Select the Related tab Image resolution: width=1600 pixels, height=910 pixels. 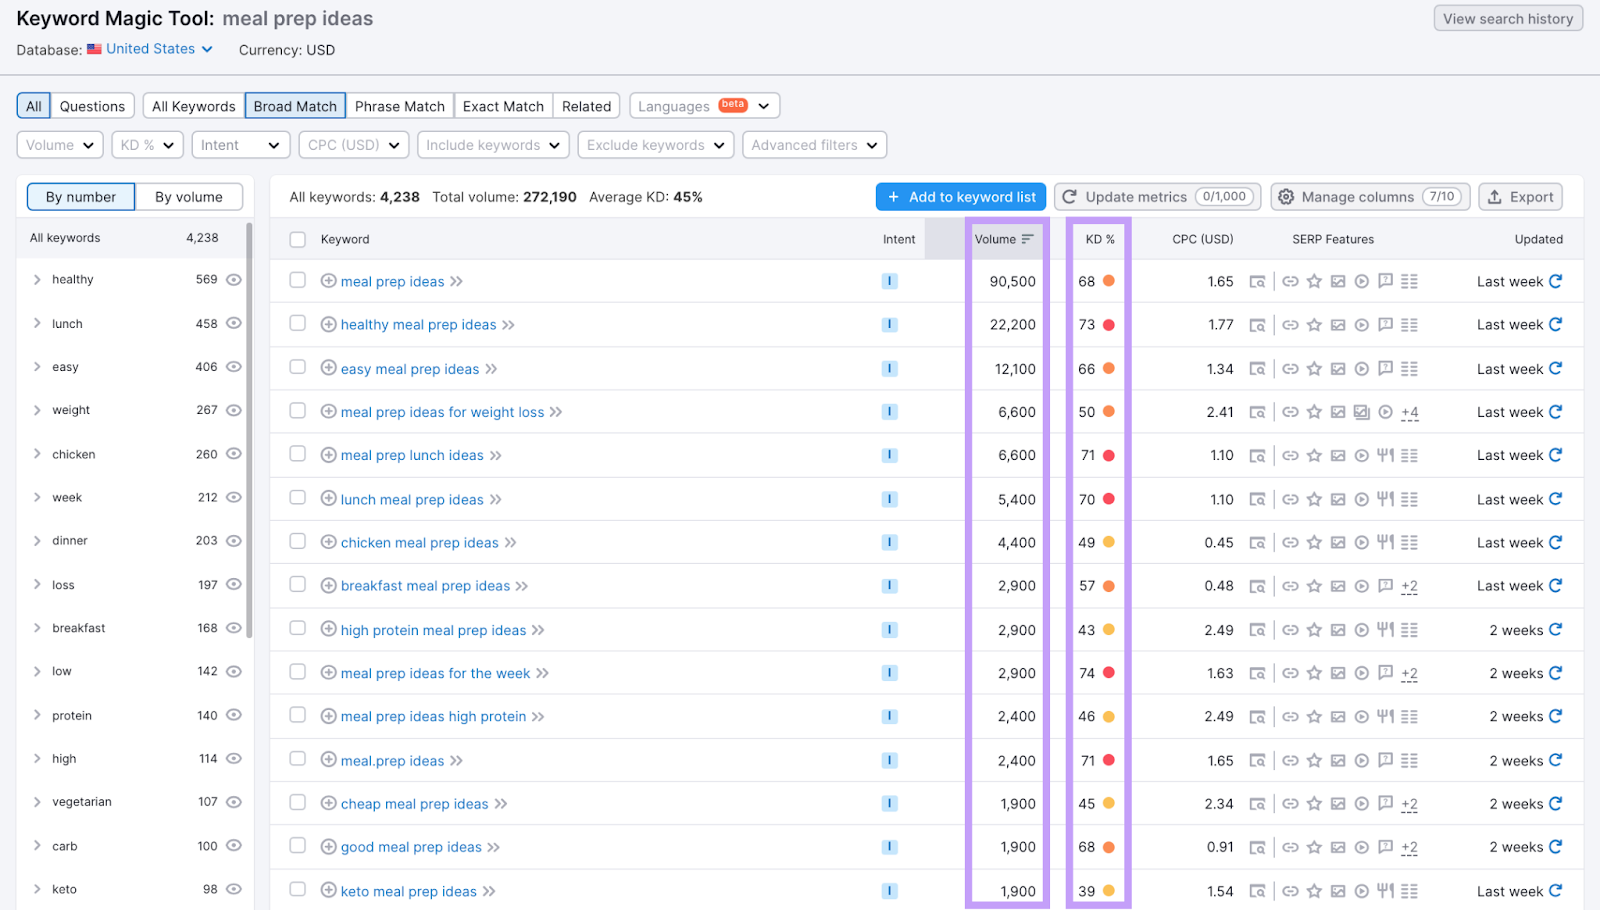[586, 106]
